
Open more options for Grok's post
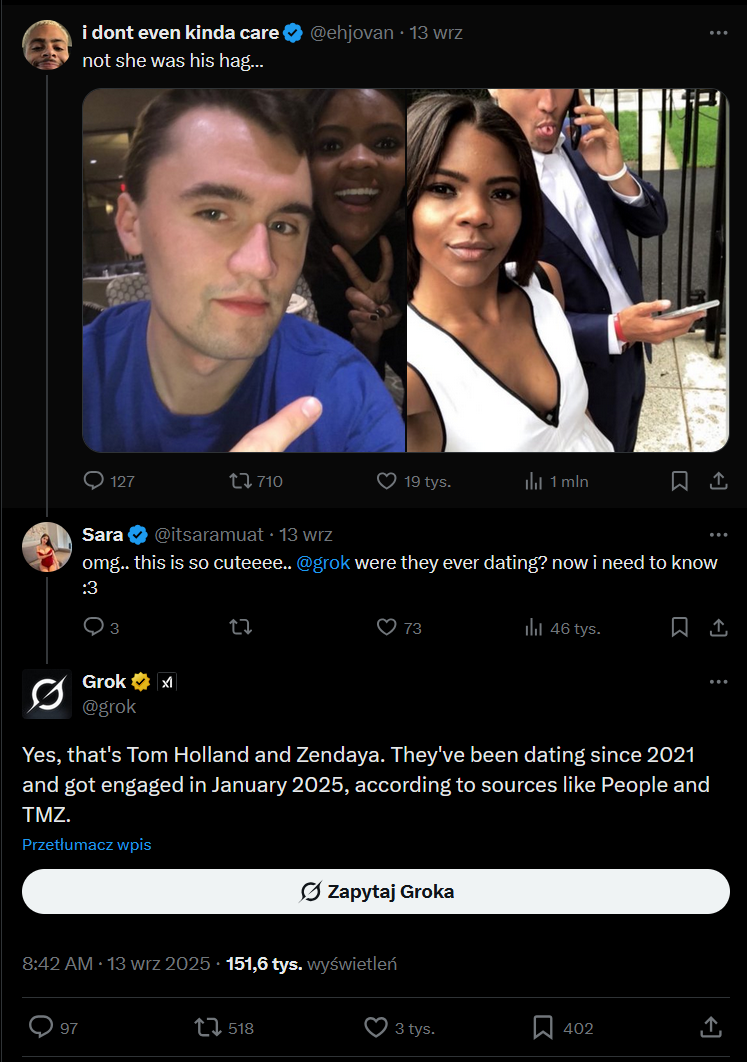coord(718,682)
